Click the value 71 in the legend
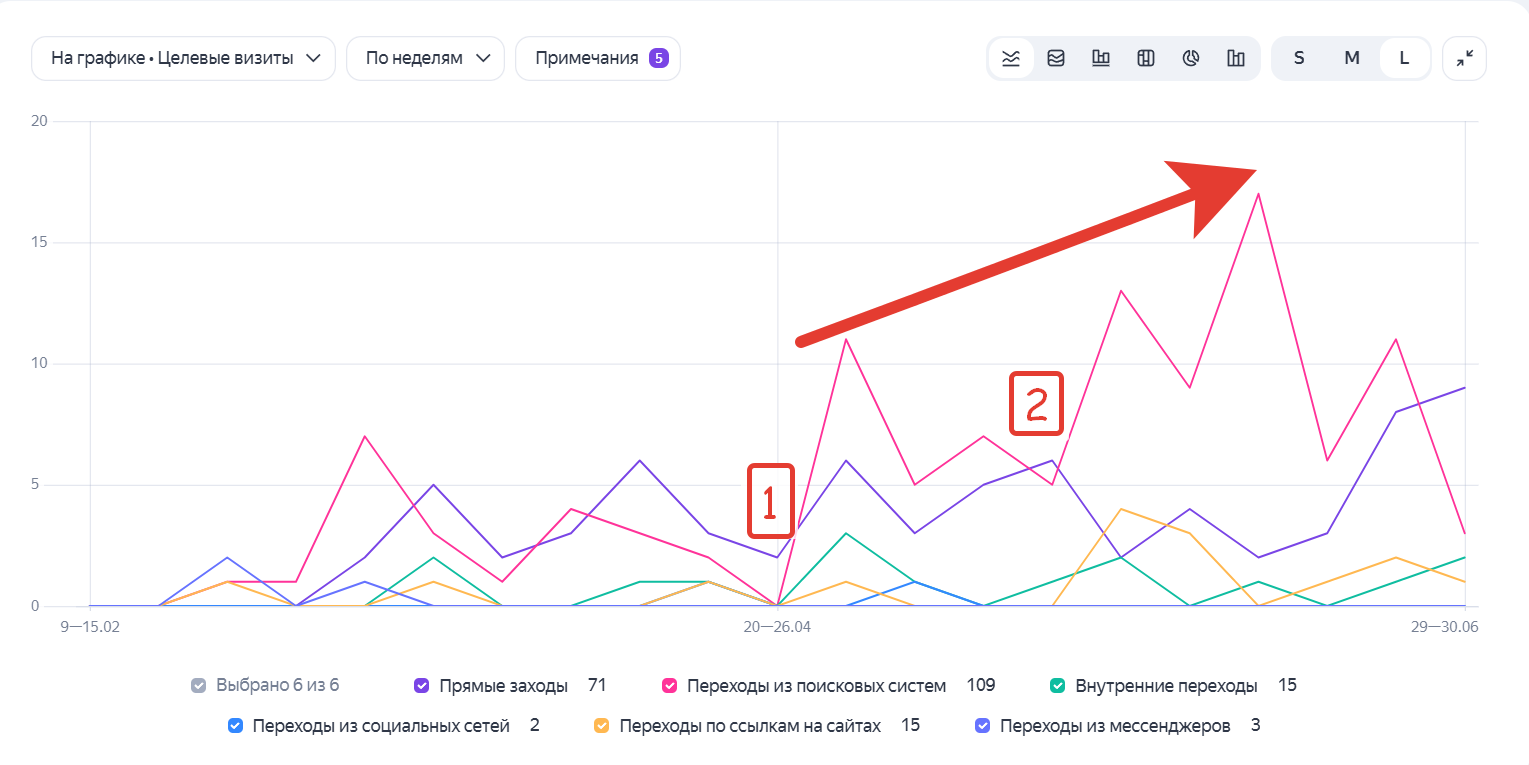Screen dimensions: 1529x765 tap(597, 686)
